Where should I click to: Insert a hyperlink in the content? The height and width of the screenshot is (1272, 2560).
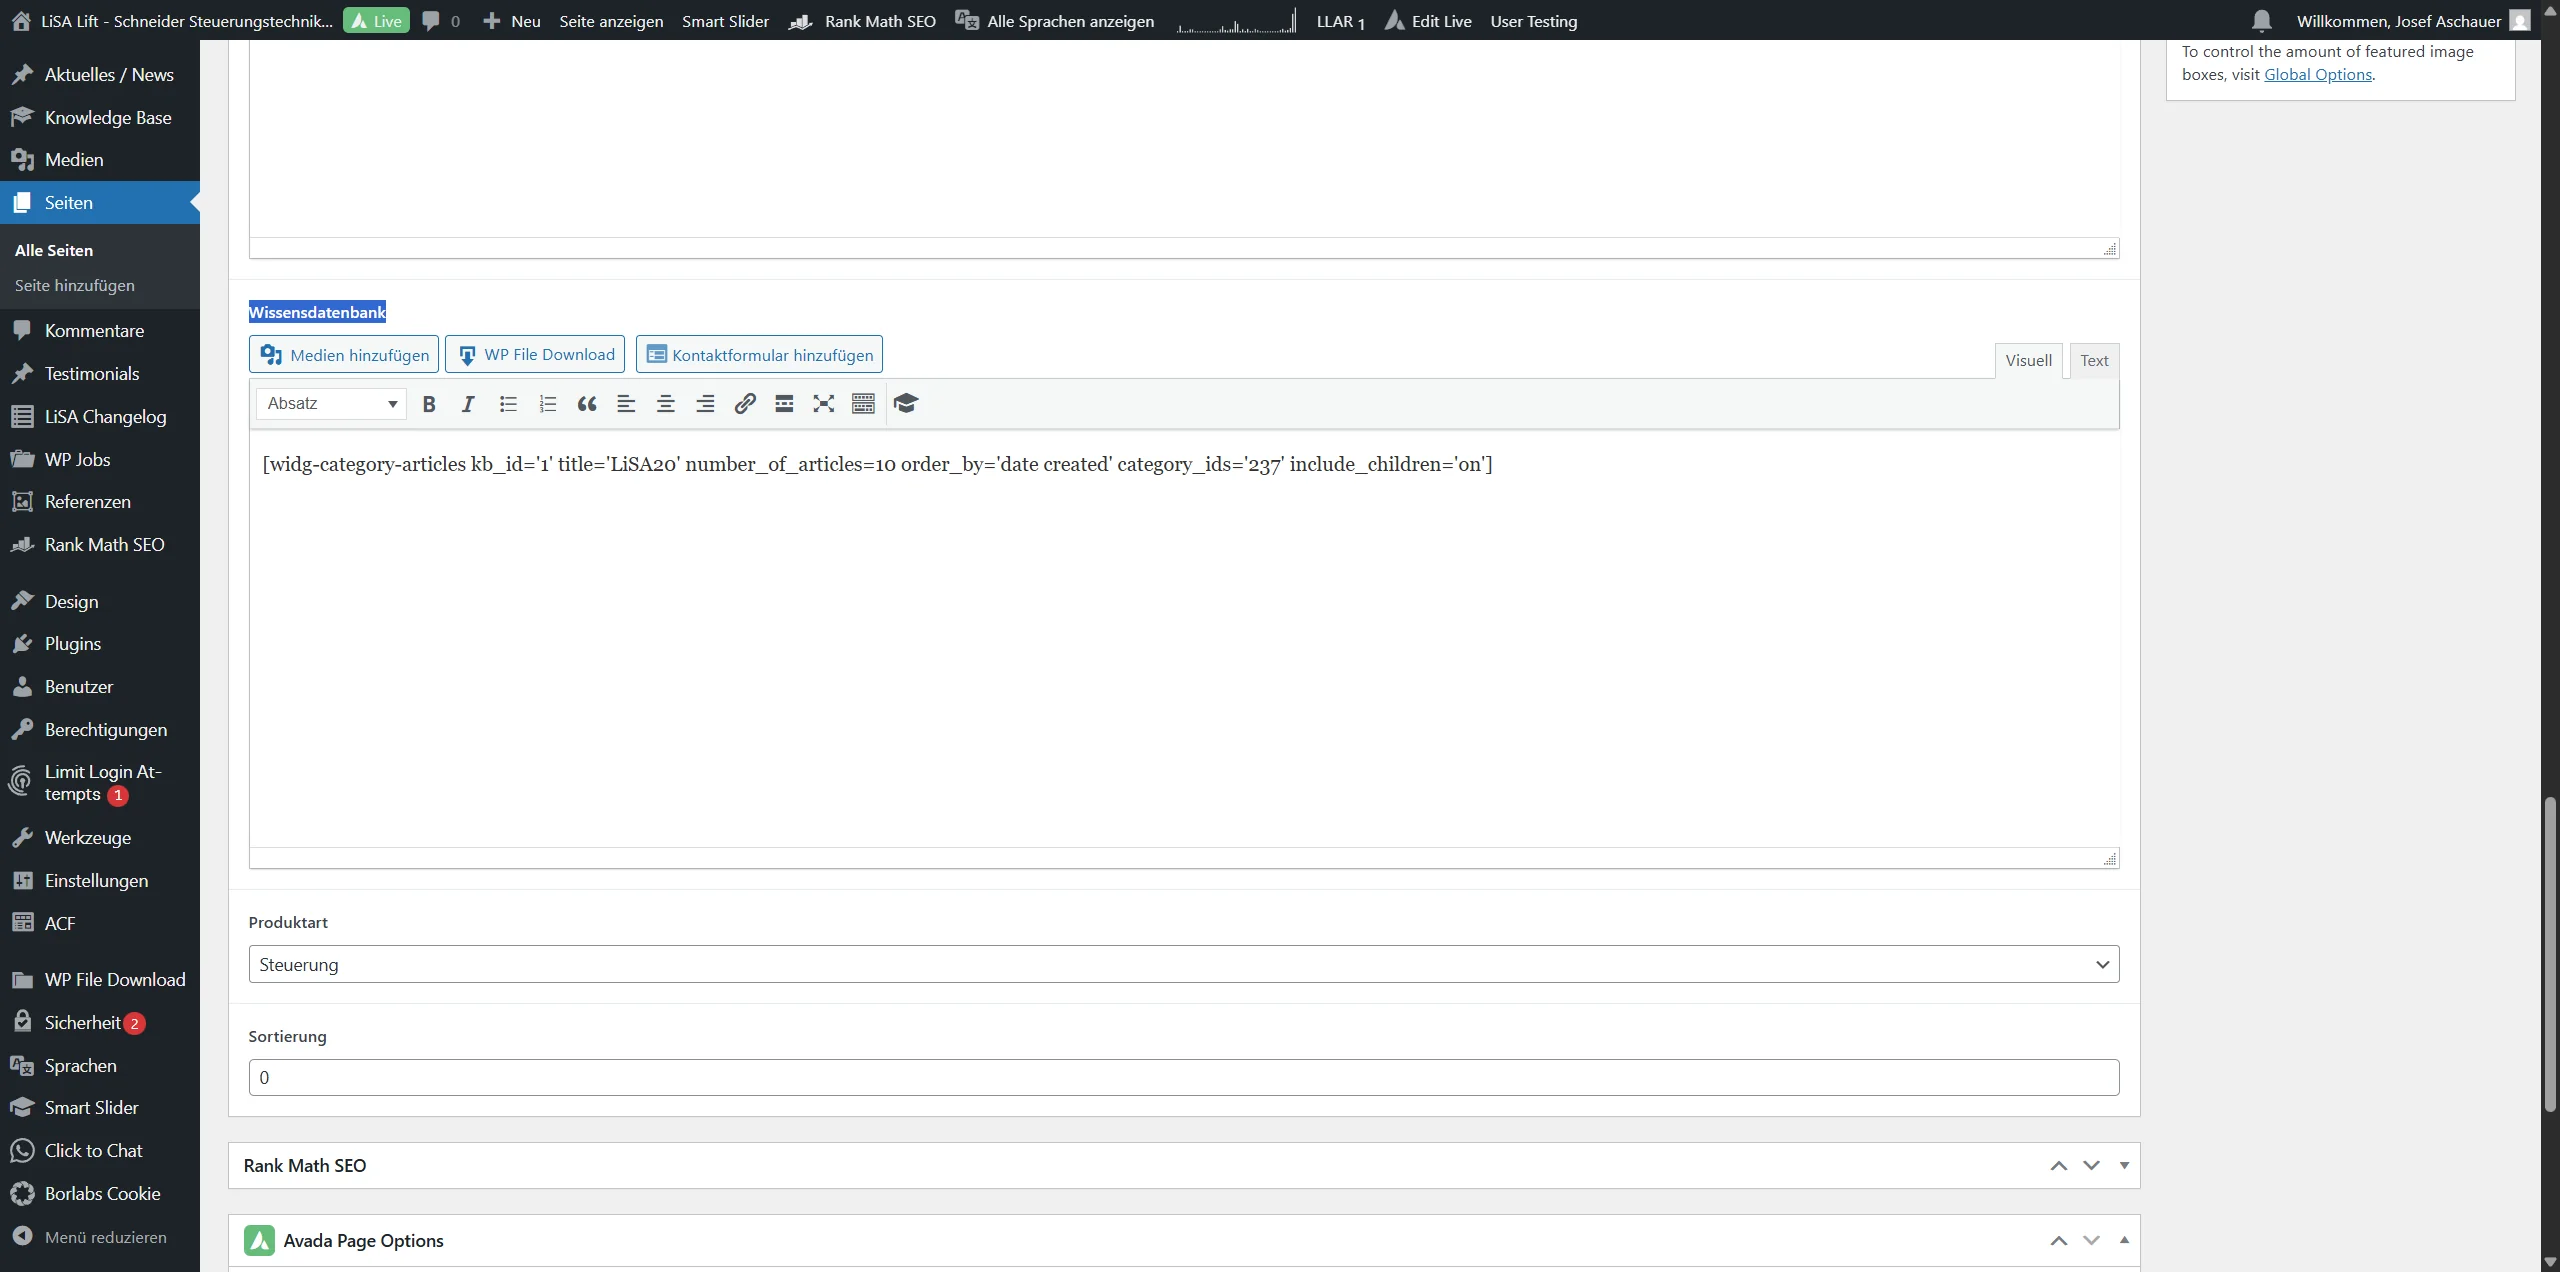(x=744, y=403)
